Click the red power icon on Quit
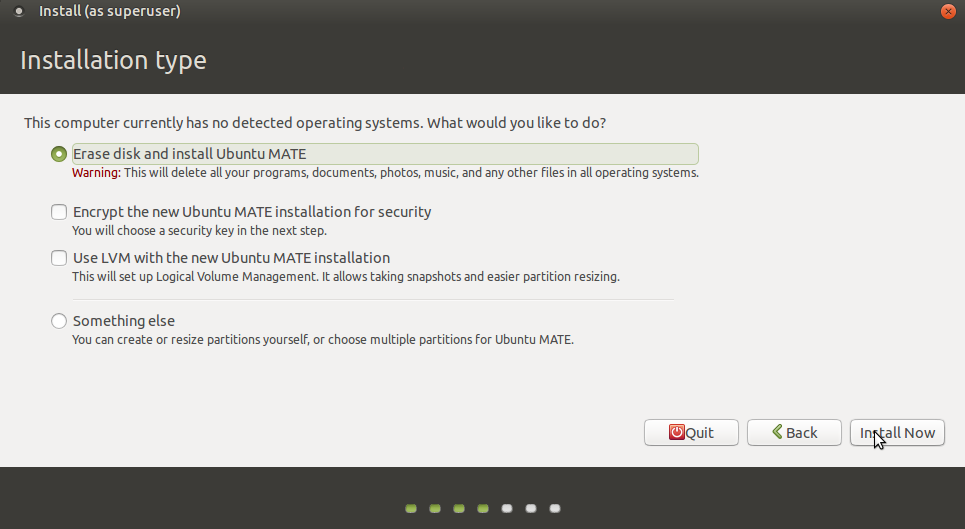965x529 pixels. point(676,432)
